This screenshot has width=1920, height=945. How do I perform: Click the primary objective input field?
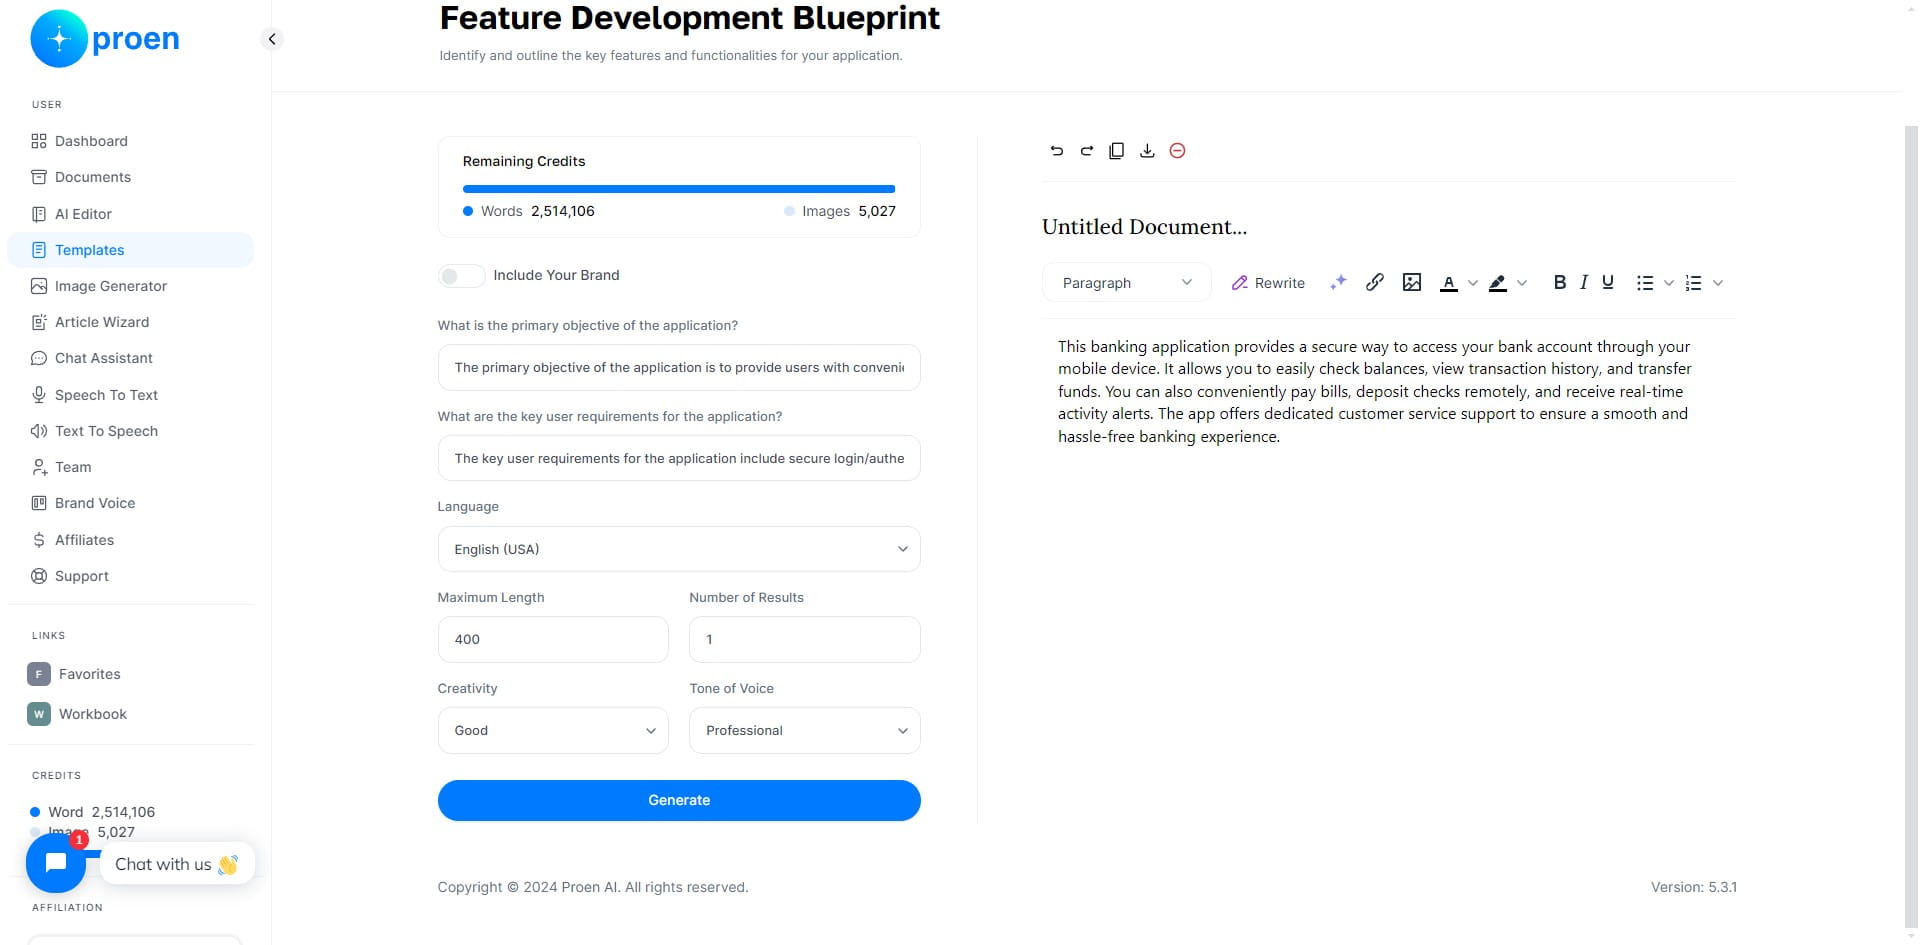tap(679, 368)
